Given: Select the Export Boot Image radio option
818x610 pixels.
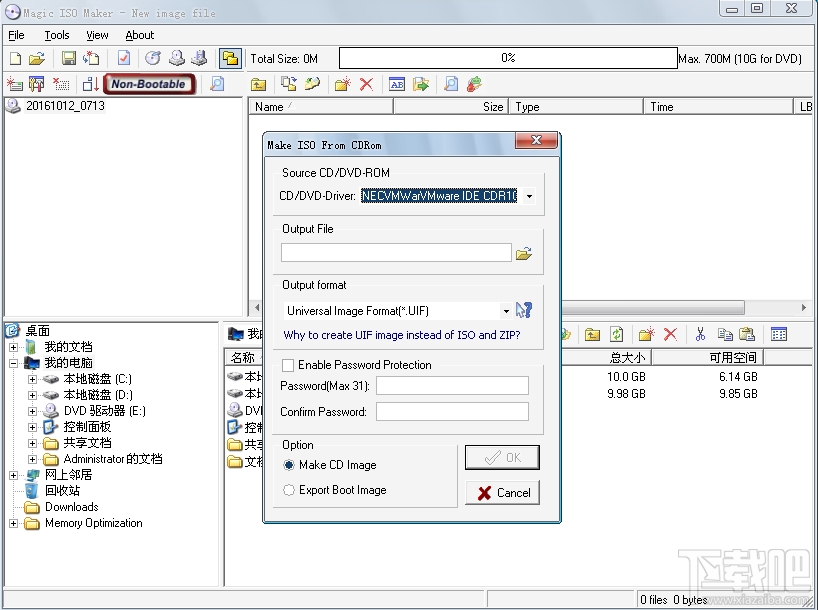Looking at the screenshot, I should coord(288,489).
